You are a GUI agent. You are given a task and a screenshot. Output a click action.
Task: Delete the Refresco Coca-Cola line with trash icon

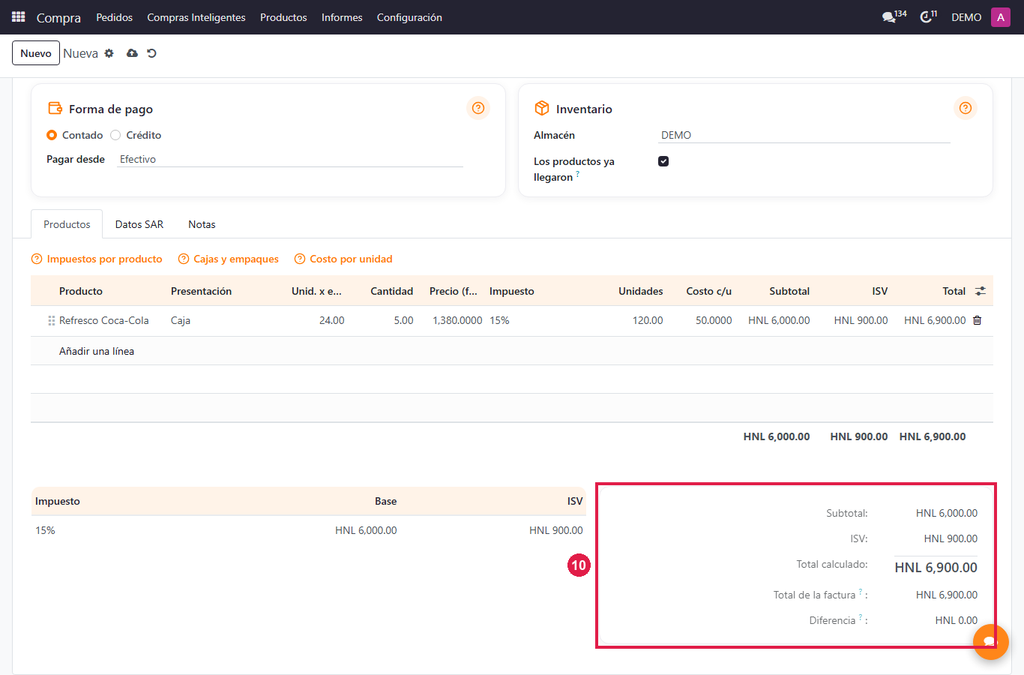(x=977, y=321)
